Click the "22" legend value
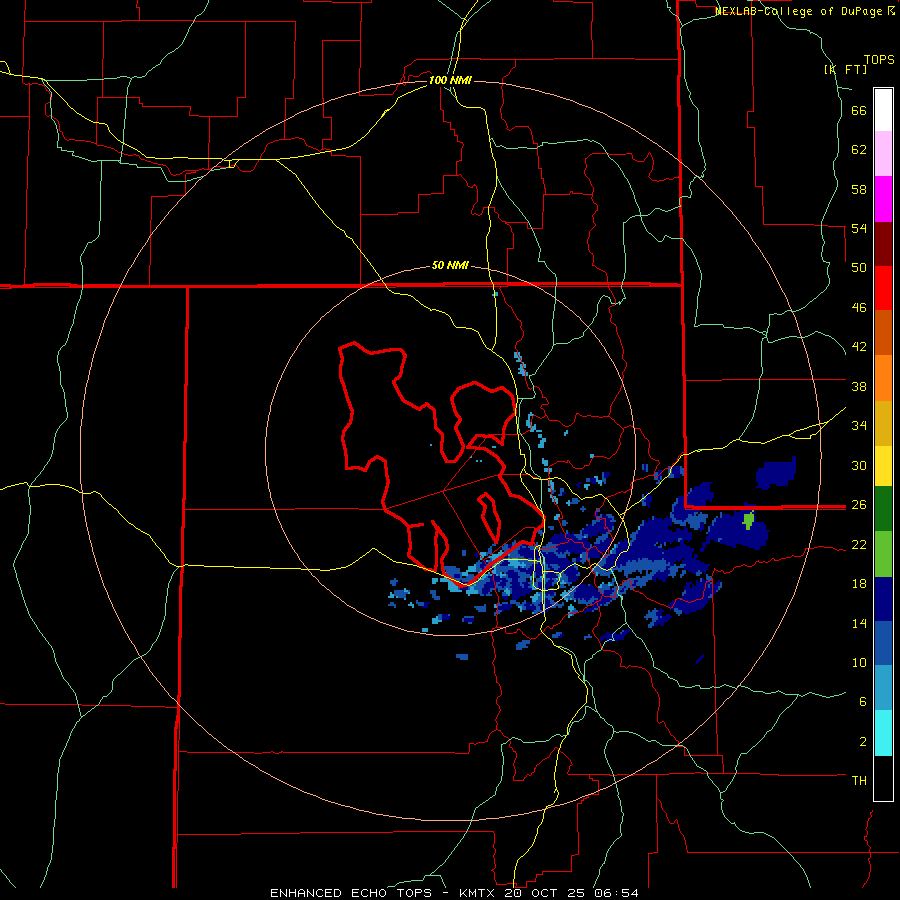 [x=859, y=544]
